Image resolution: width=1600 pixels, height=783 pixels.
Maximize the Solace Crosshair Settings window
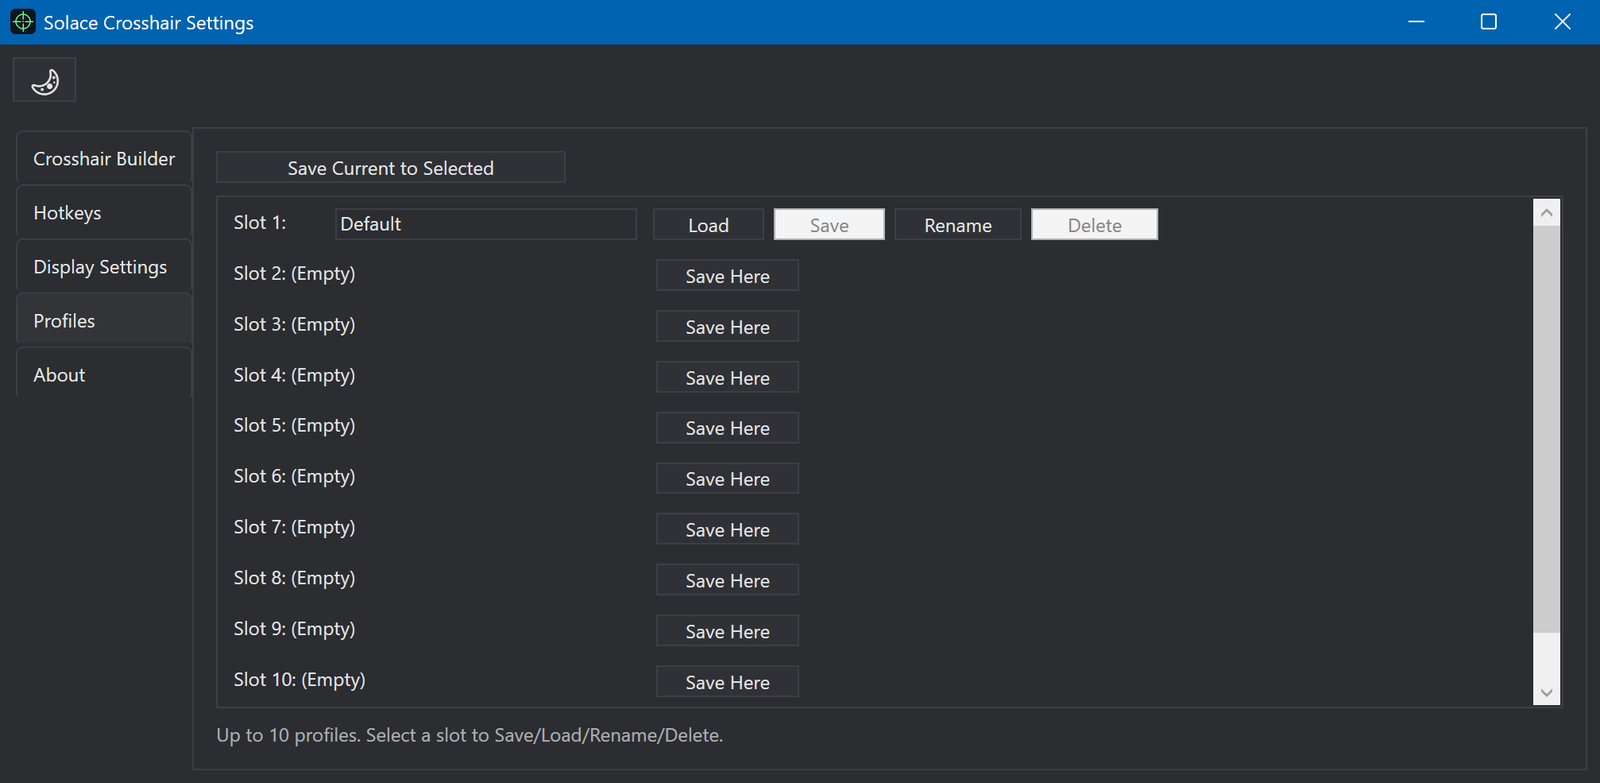point(1489,22)
